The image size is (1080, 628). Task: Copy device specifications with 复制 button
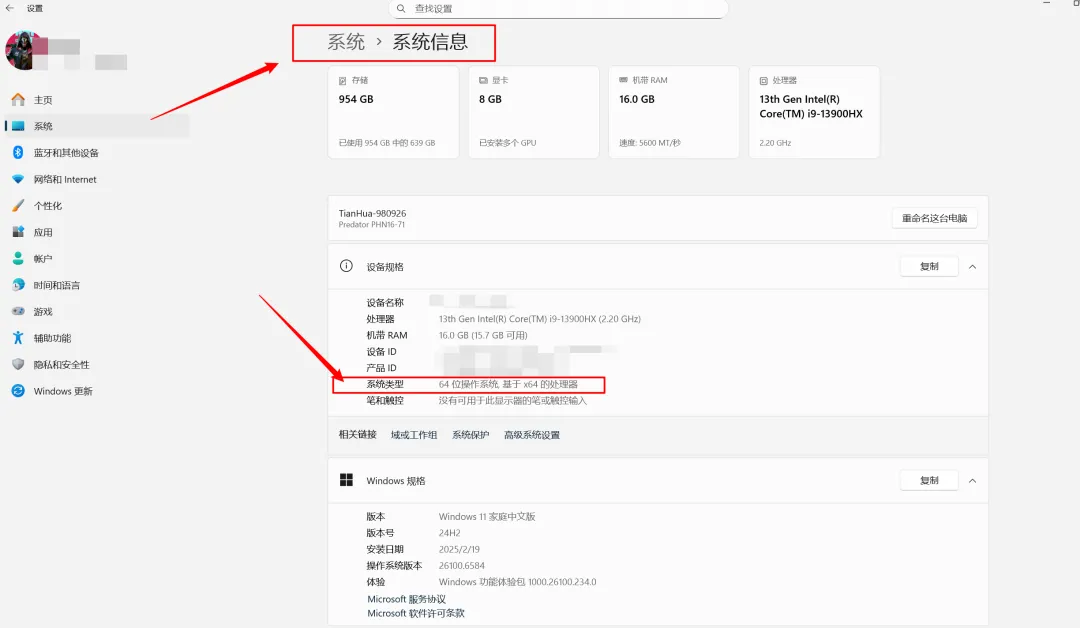[x=929, y=266]
